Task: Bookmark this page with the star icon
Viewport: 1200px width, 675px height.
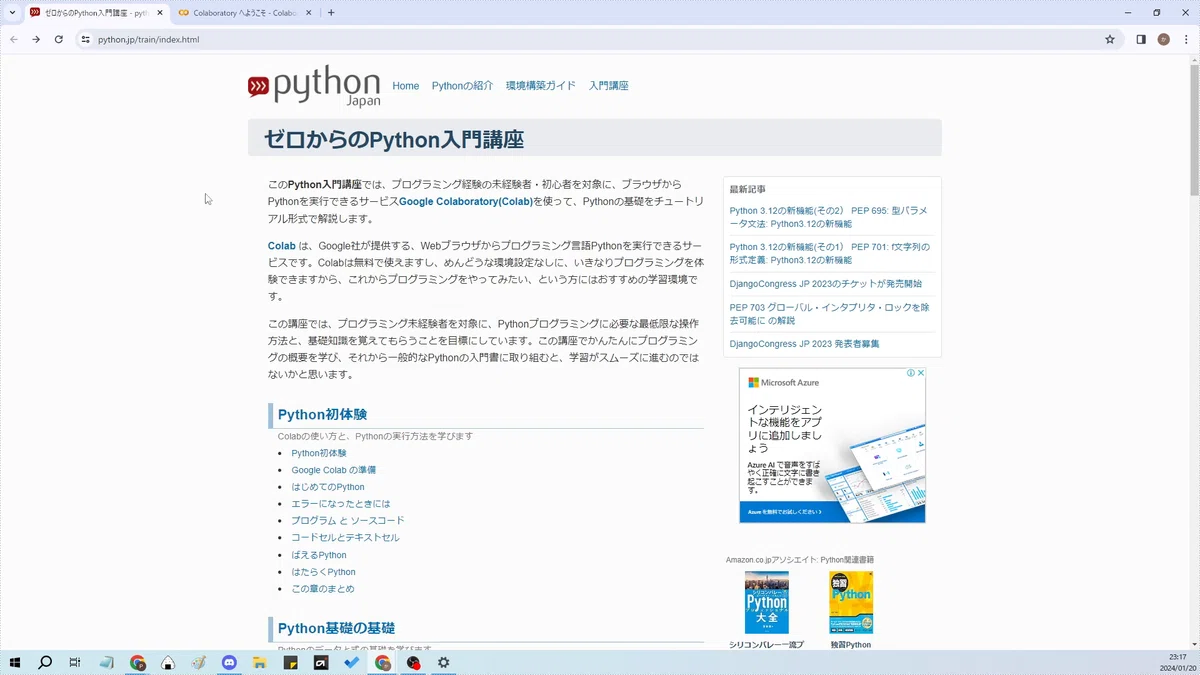Action: coord(1110,39)
